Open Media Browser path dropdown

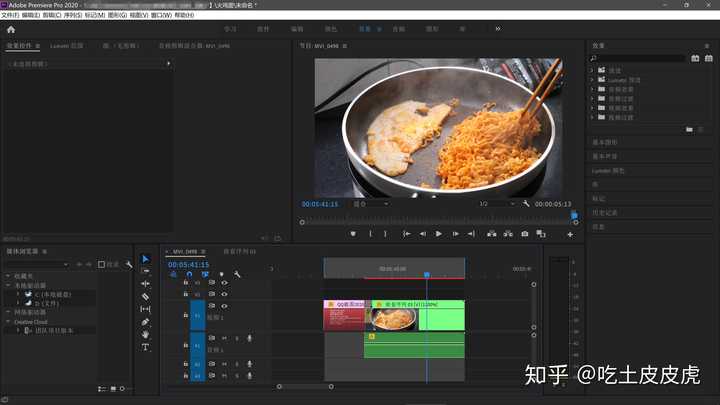[x=37, y=264]
